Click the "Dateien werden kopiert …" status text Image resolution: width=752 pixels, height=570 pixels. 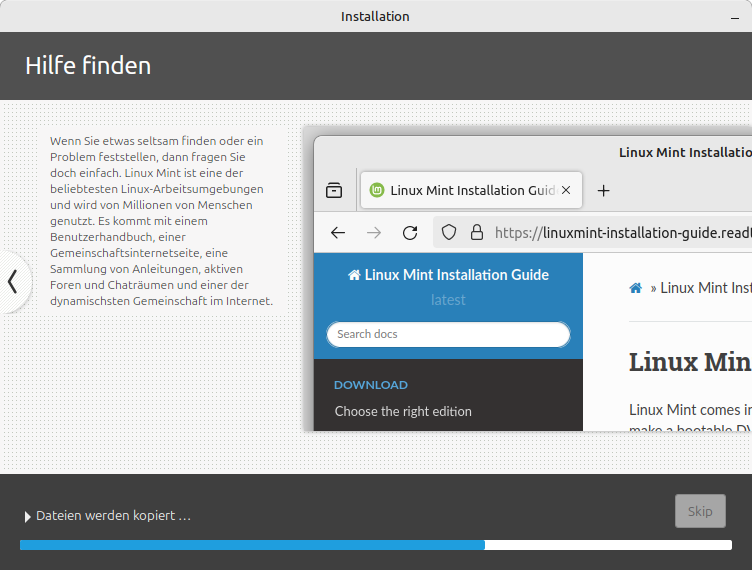(114, 516)
